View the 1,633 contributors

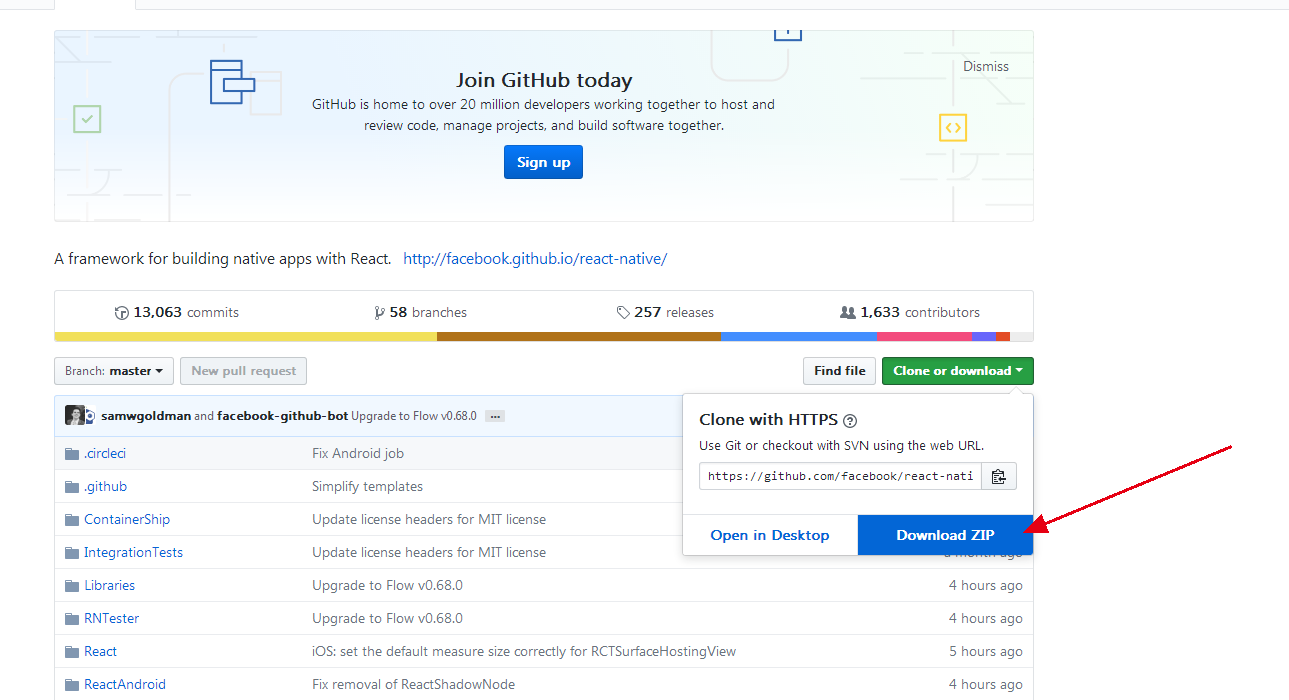[910, 312]
